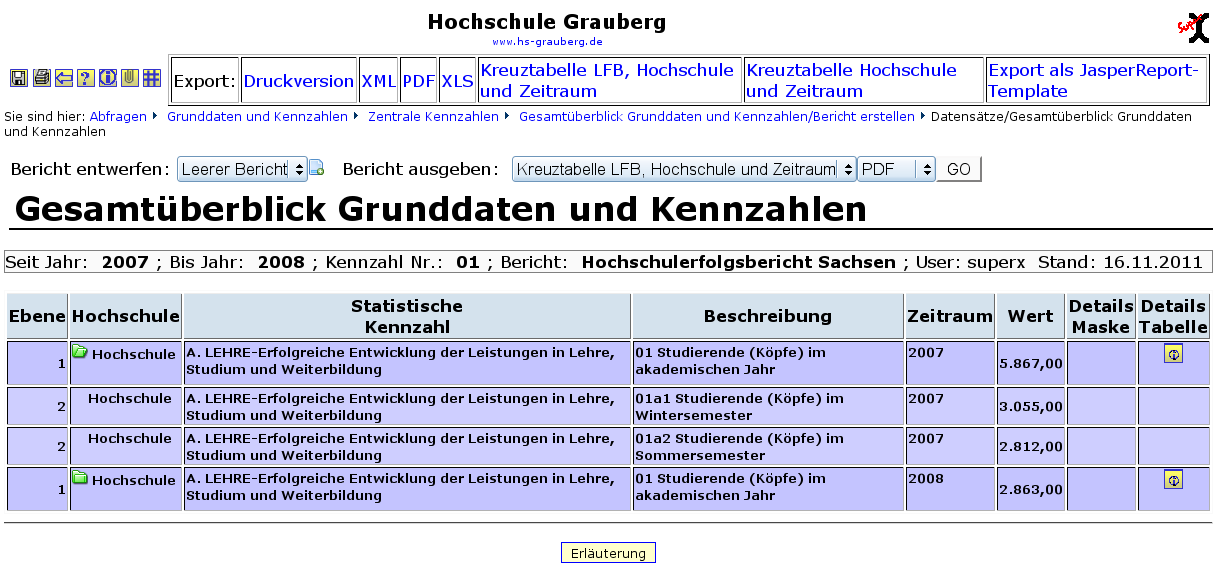This screenshot has width=1221, height=569.
Task: Export as XML
Action: (379, 81)
